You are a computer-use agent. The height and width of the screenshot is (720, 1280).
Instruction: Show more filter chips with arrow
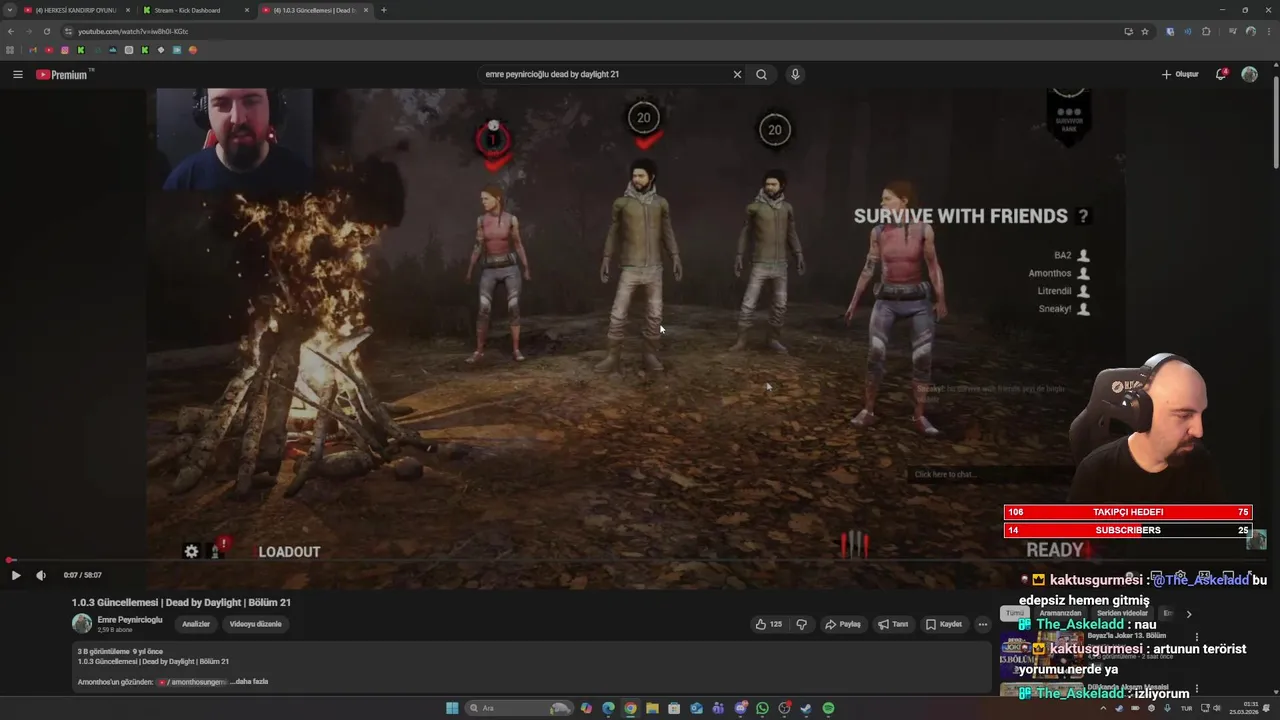click(1188, 614)
